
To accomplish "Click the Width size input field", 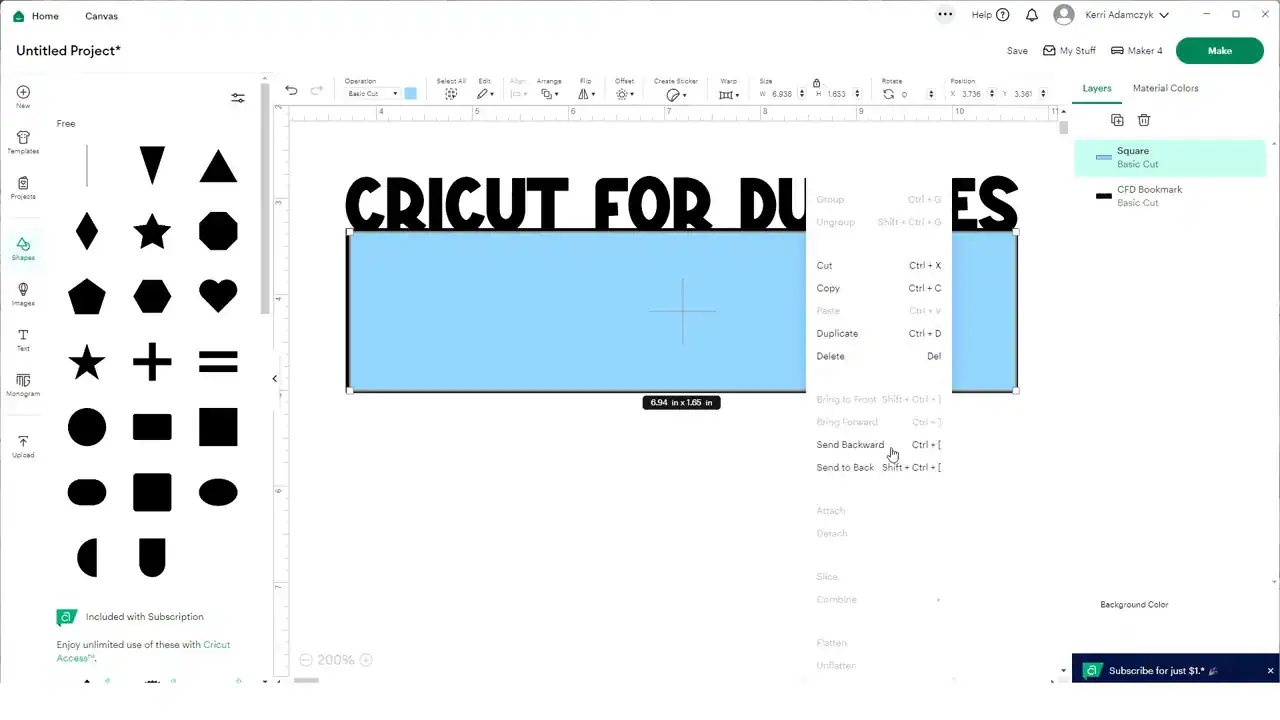I will tap(782, 94).
